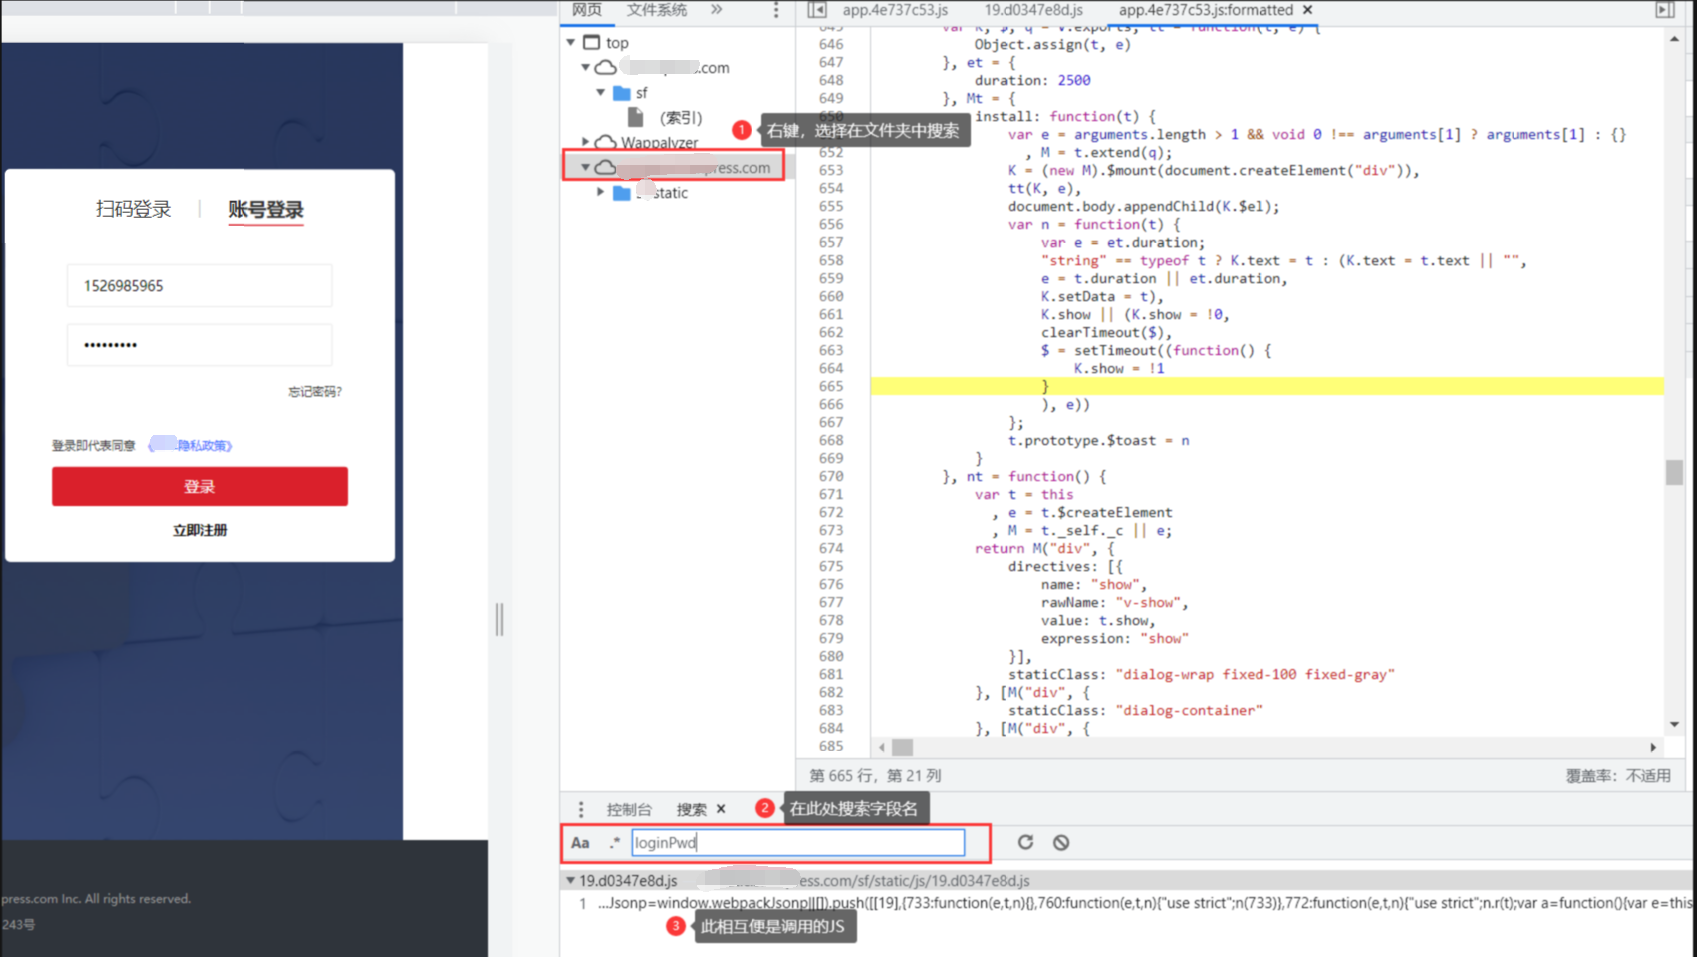Click the refresh search results icon
Screen dimensions: 1697x957
pos(1025,842)
